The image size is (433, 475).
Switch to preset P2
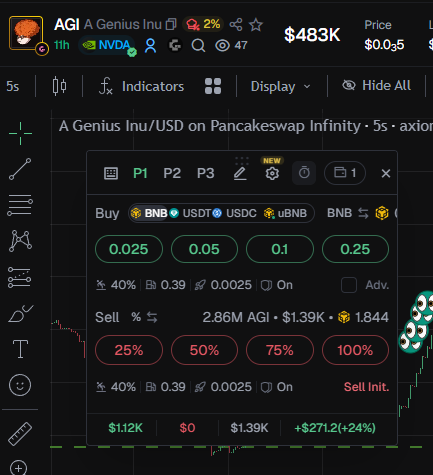pos(172,173)
